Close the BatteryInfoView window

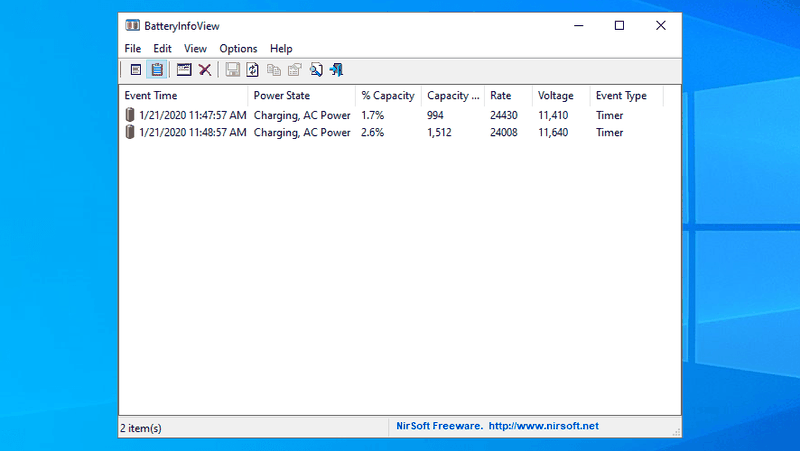[661, 26]
